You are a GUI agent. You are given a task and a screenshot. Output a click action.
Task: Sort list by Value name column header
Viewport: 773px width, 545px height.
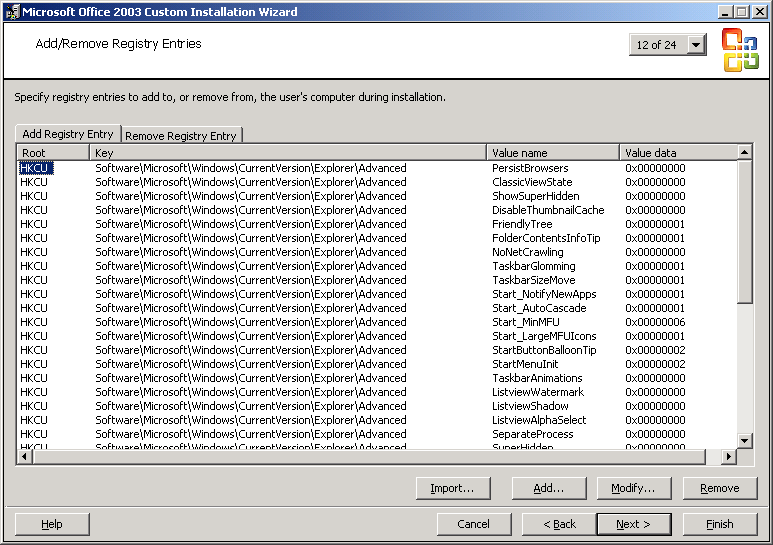click(x=552, y=153)
